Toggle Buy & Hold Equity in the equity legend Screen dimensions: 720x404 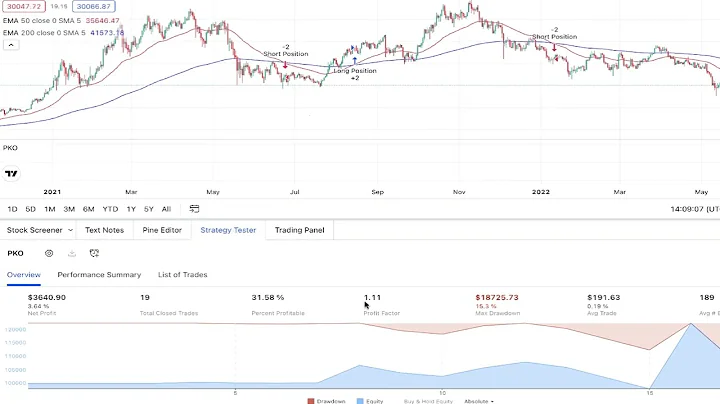pos(428,401)
